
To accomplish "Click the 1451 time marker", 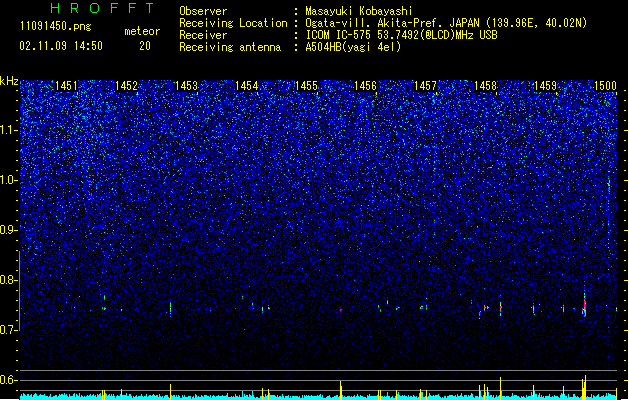I will [x=66, y=86].
